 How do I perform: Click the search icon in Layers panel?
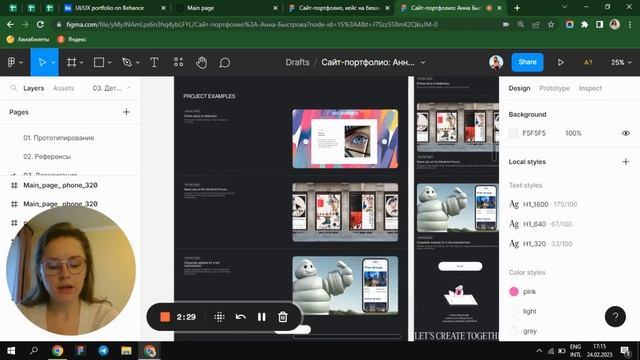[x=13, y=88]
